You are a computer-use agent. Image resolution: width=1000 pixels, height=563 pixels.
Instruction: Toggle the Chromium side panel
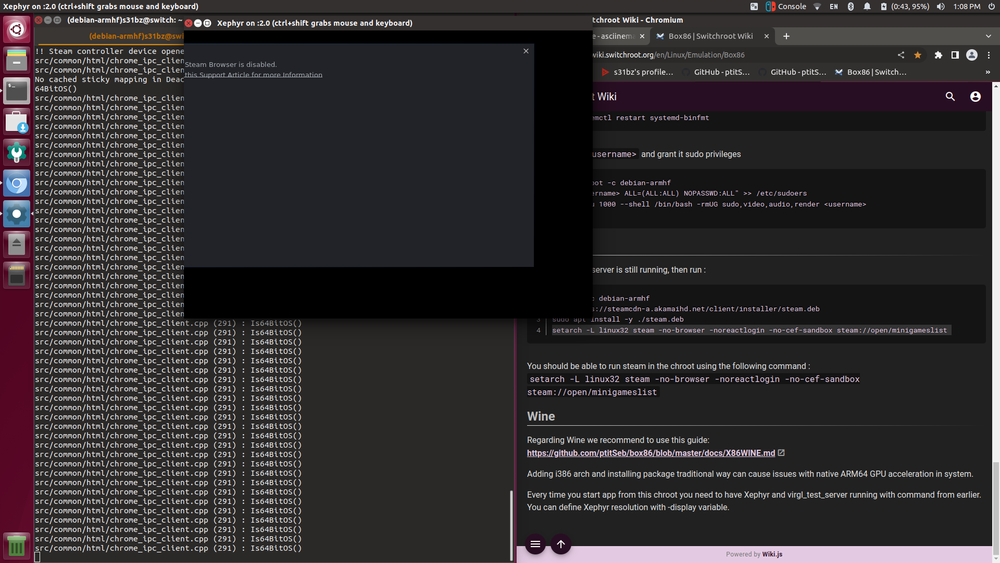(x=955, y=55)
